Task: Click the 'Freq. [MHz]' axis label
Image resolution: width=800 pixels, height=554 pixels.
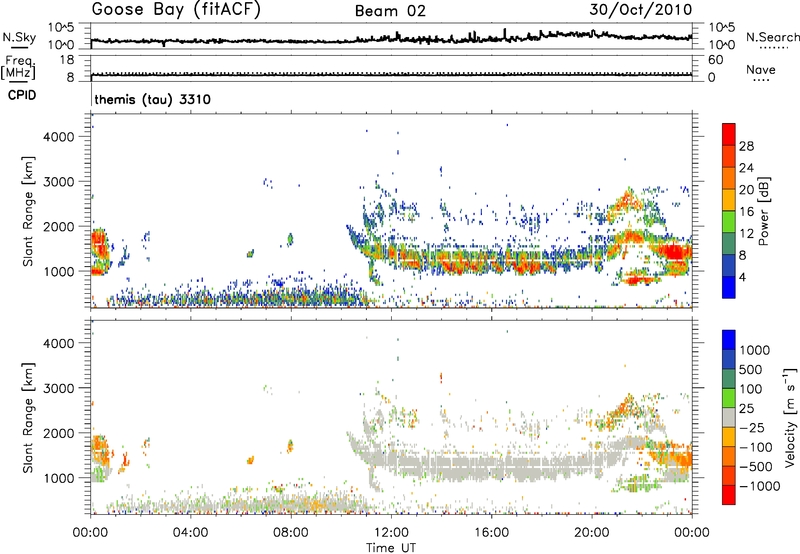Action: click(18, 68)
